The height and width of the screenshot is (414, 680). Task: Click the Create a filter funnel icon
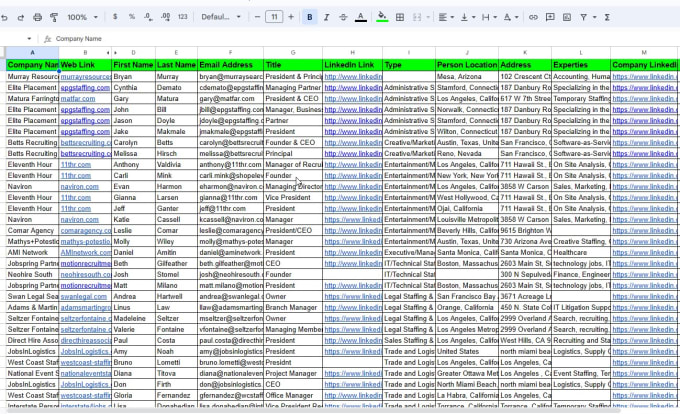point(584,17)
